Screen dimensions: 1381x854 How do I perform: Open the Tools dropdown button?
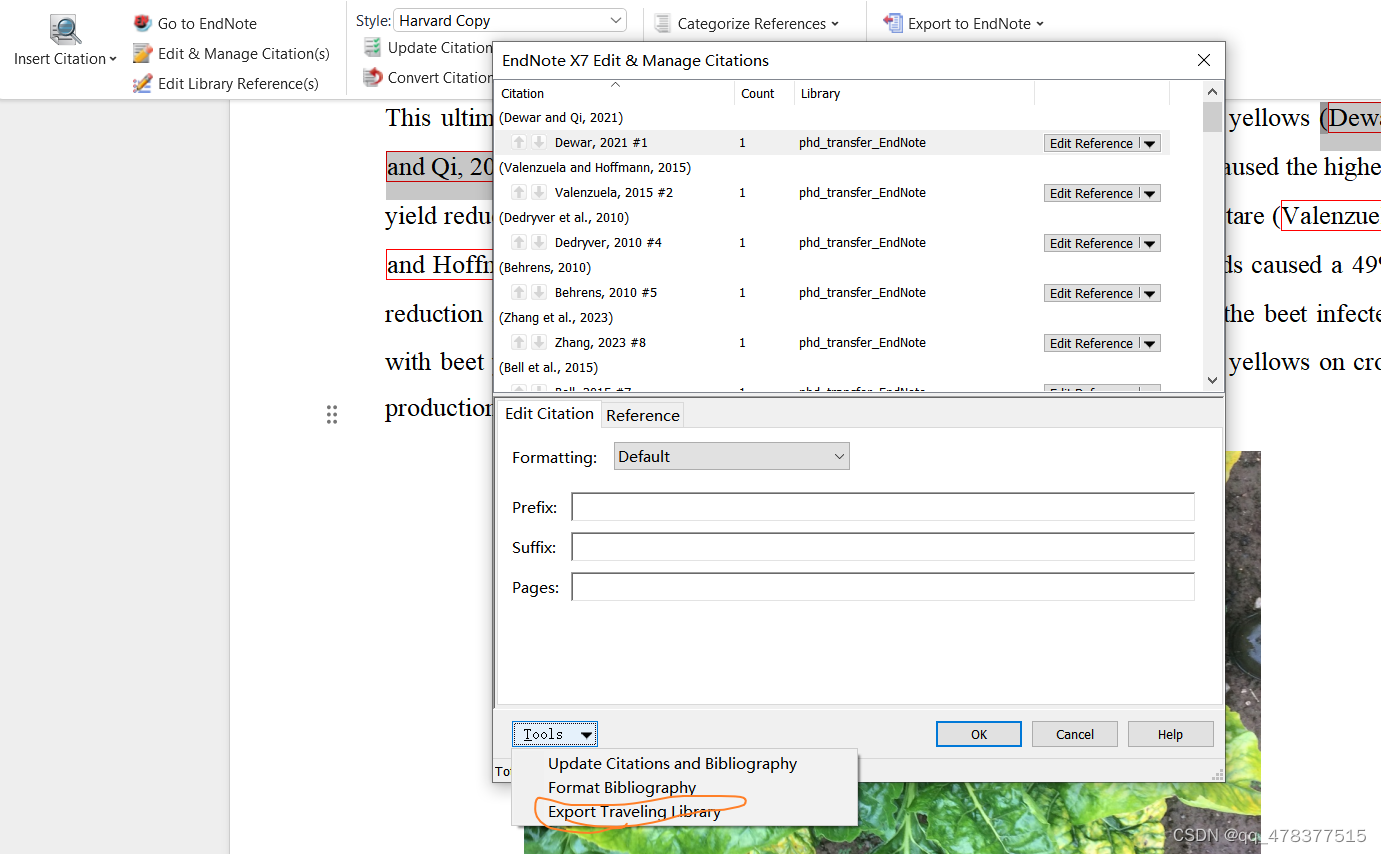pyautogui.click(x=555, y=734)
